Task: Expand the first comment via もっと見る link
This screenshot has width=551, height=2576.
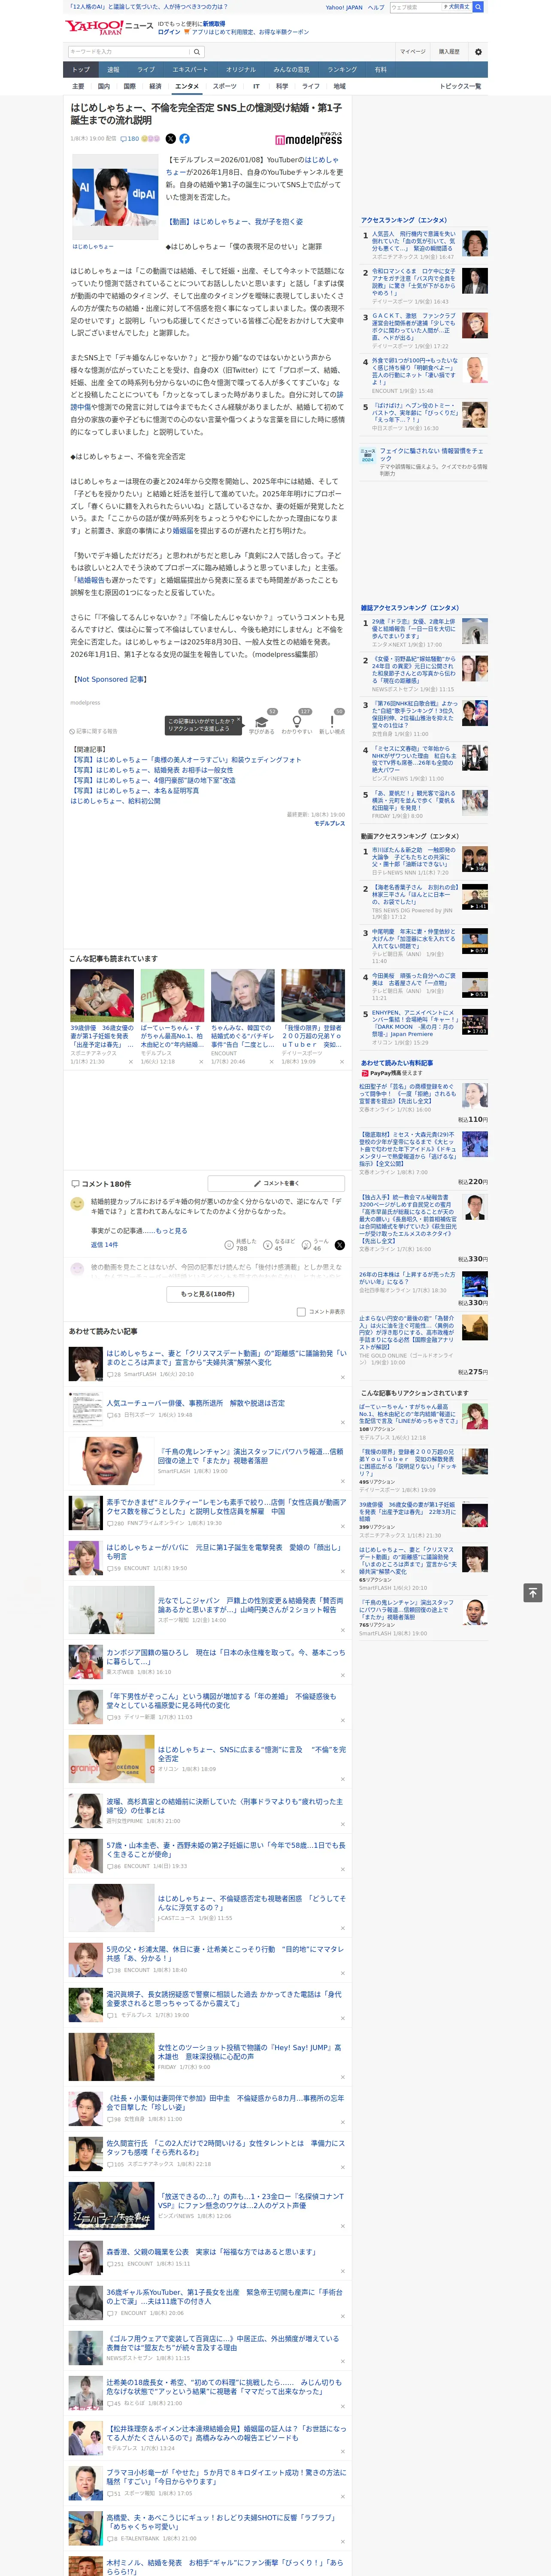Action: click(171, 1231)
